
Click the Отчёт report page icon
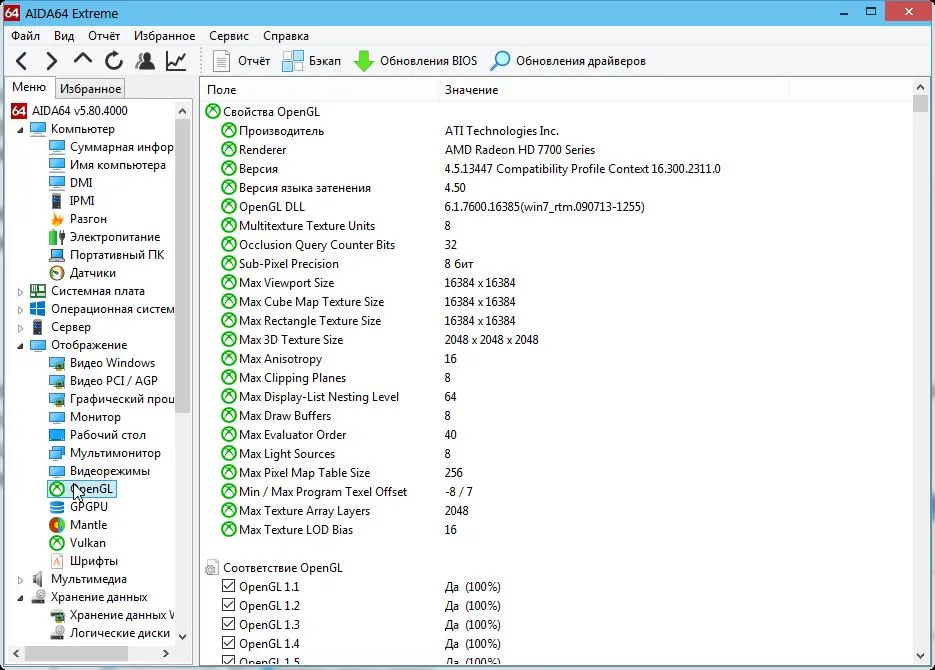click(221, 61)
